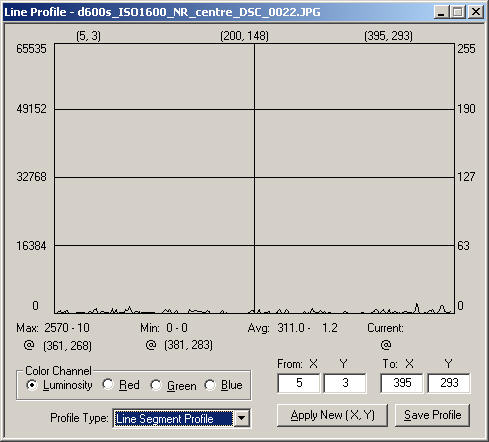Click the From X input field
Screen dimensions: 489x442
(299, 383)
